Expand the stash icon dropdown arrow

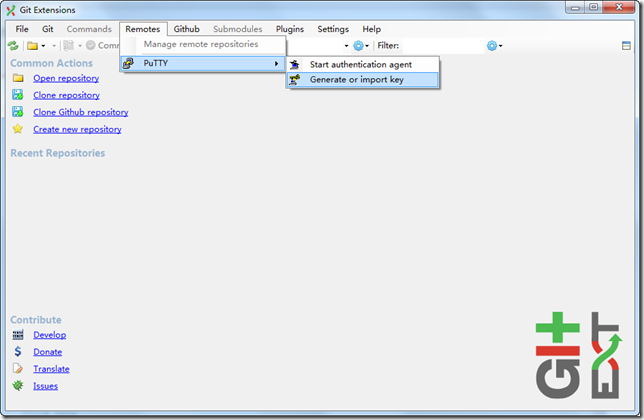80,46
